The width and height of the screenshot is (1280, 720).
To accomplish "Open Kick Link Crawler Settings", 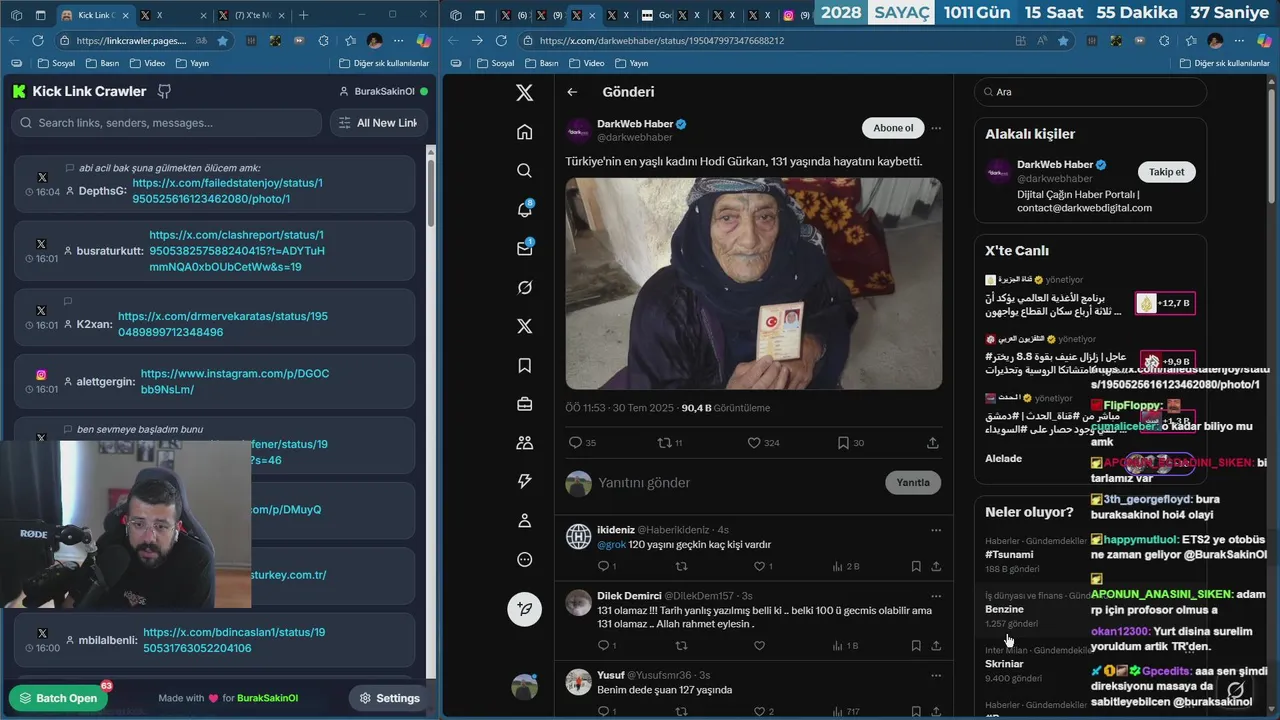I will click(x=390, y=698).
